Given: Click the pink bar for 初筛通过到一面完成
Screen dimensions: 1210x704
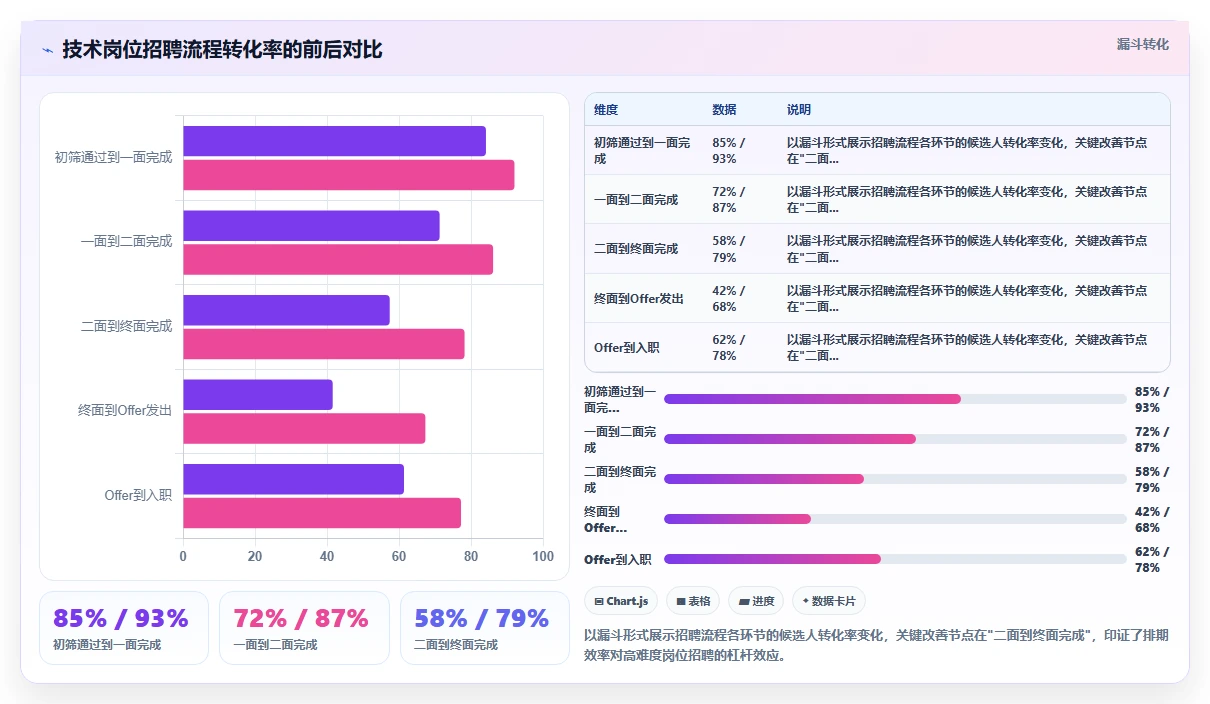Looking at the screenshot, I should [348, 175].
